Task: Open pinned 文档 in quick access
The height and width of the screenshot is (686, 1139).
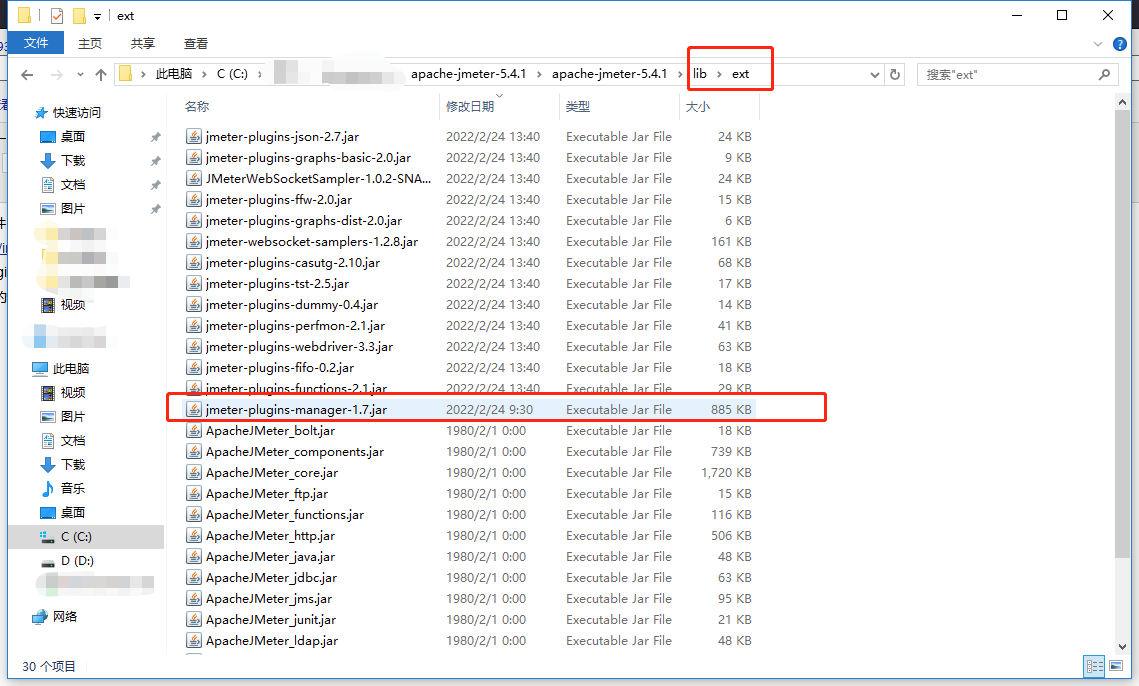Action: point(73,185)
